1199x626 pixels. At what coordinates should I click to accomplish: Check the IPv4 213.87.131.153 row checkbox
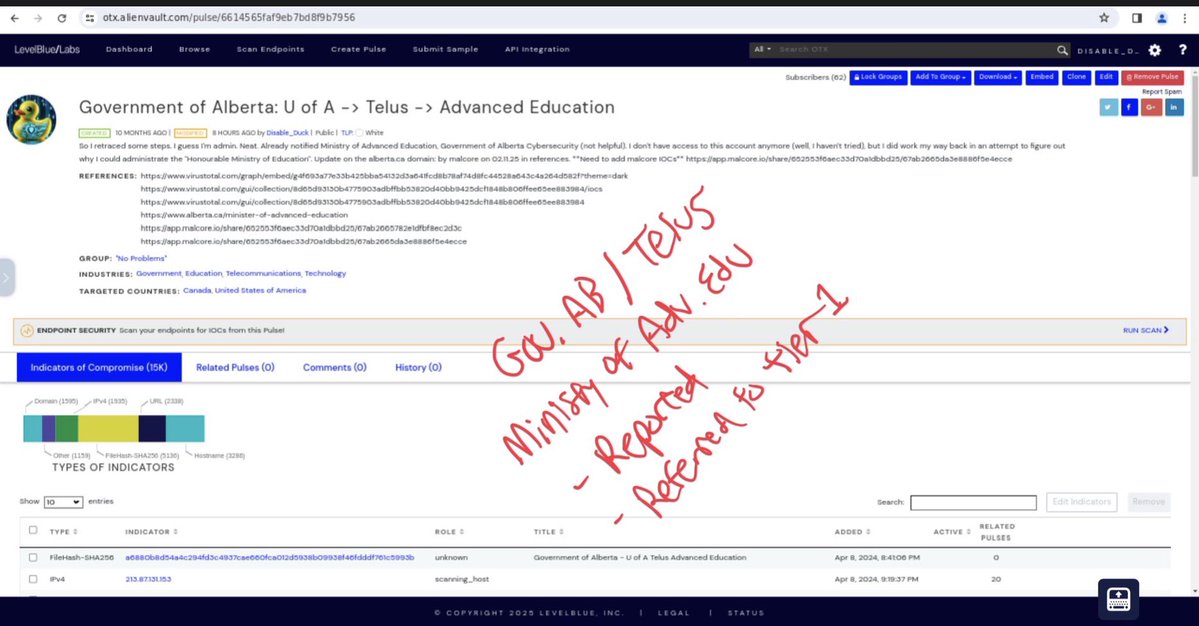coord(33,579)
